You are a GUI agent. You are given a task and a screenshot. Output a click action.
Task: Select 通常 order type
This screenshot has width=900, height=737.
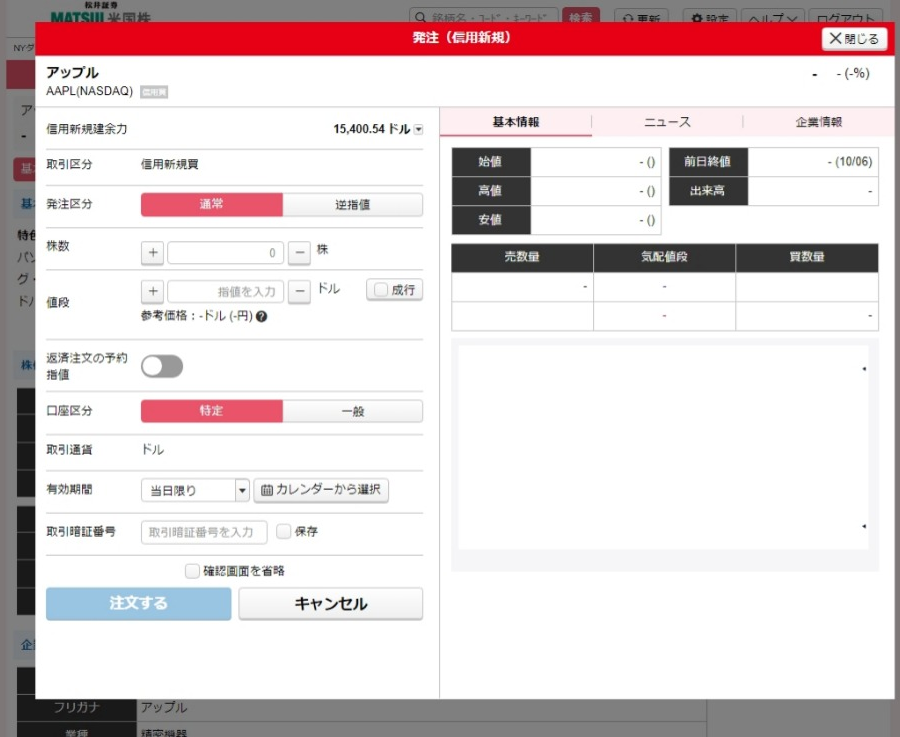212,204
